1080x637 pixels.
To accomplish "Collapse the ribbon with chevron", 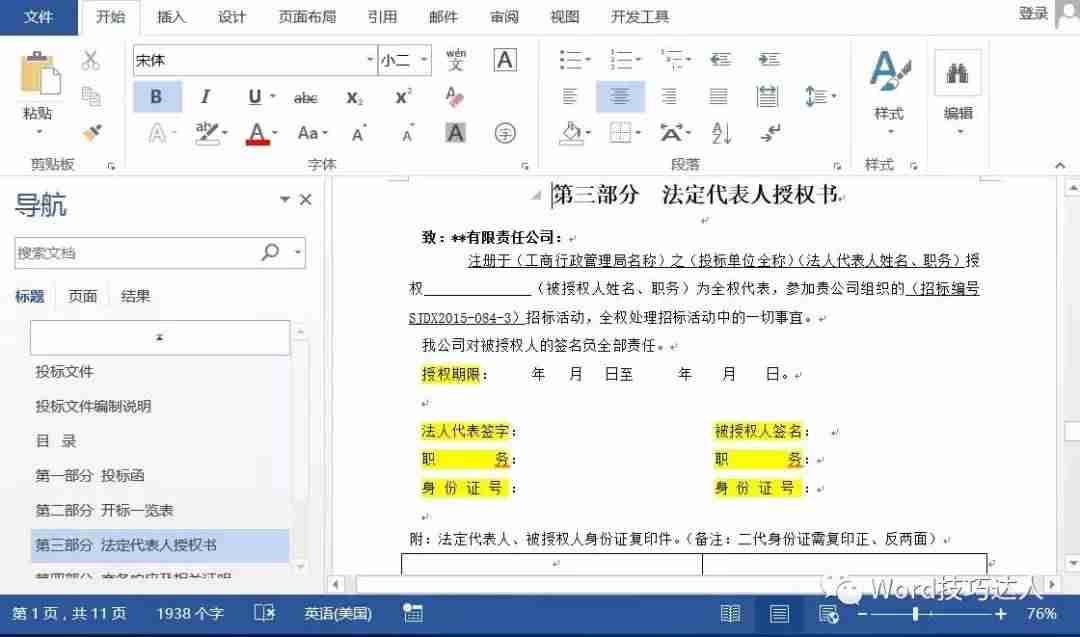I will click(x=1060, y=165).
